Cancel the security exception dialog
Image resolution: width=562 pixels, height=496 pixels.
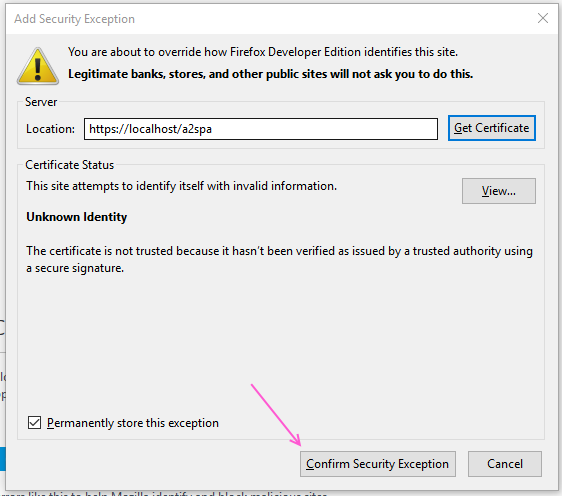pos(505,464)
